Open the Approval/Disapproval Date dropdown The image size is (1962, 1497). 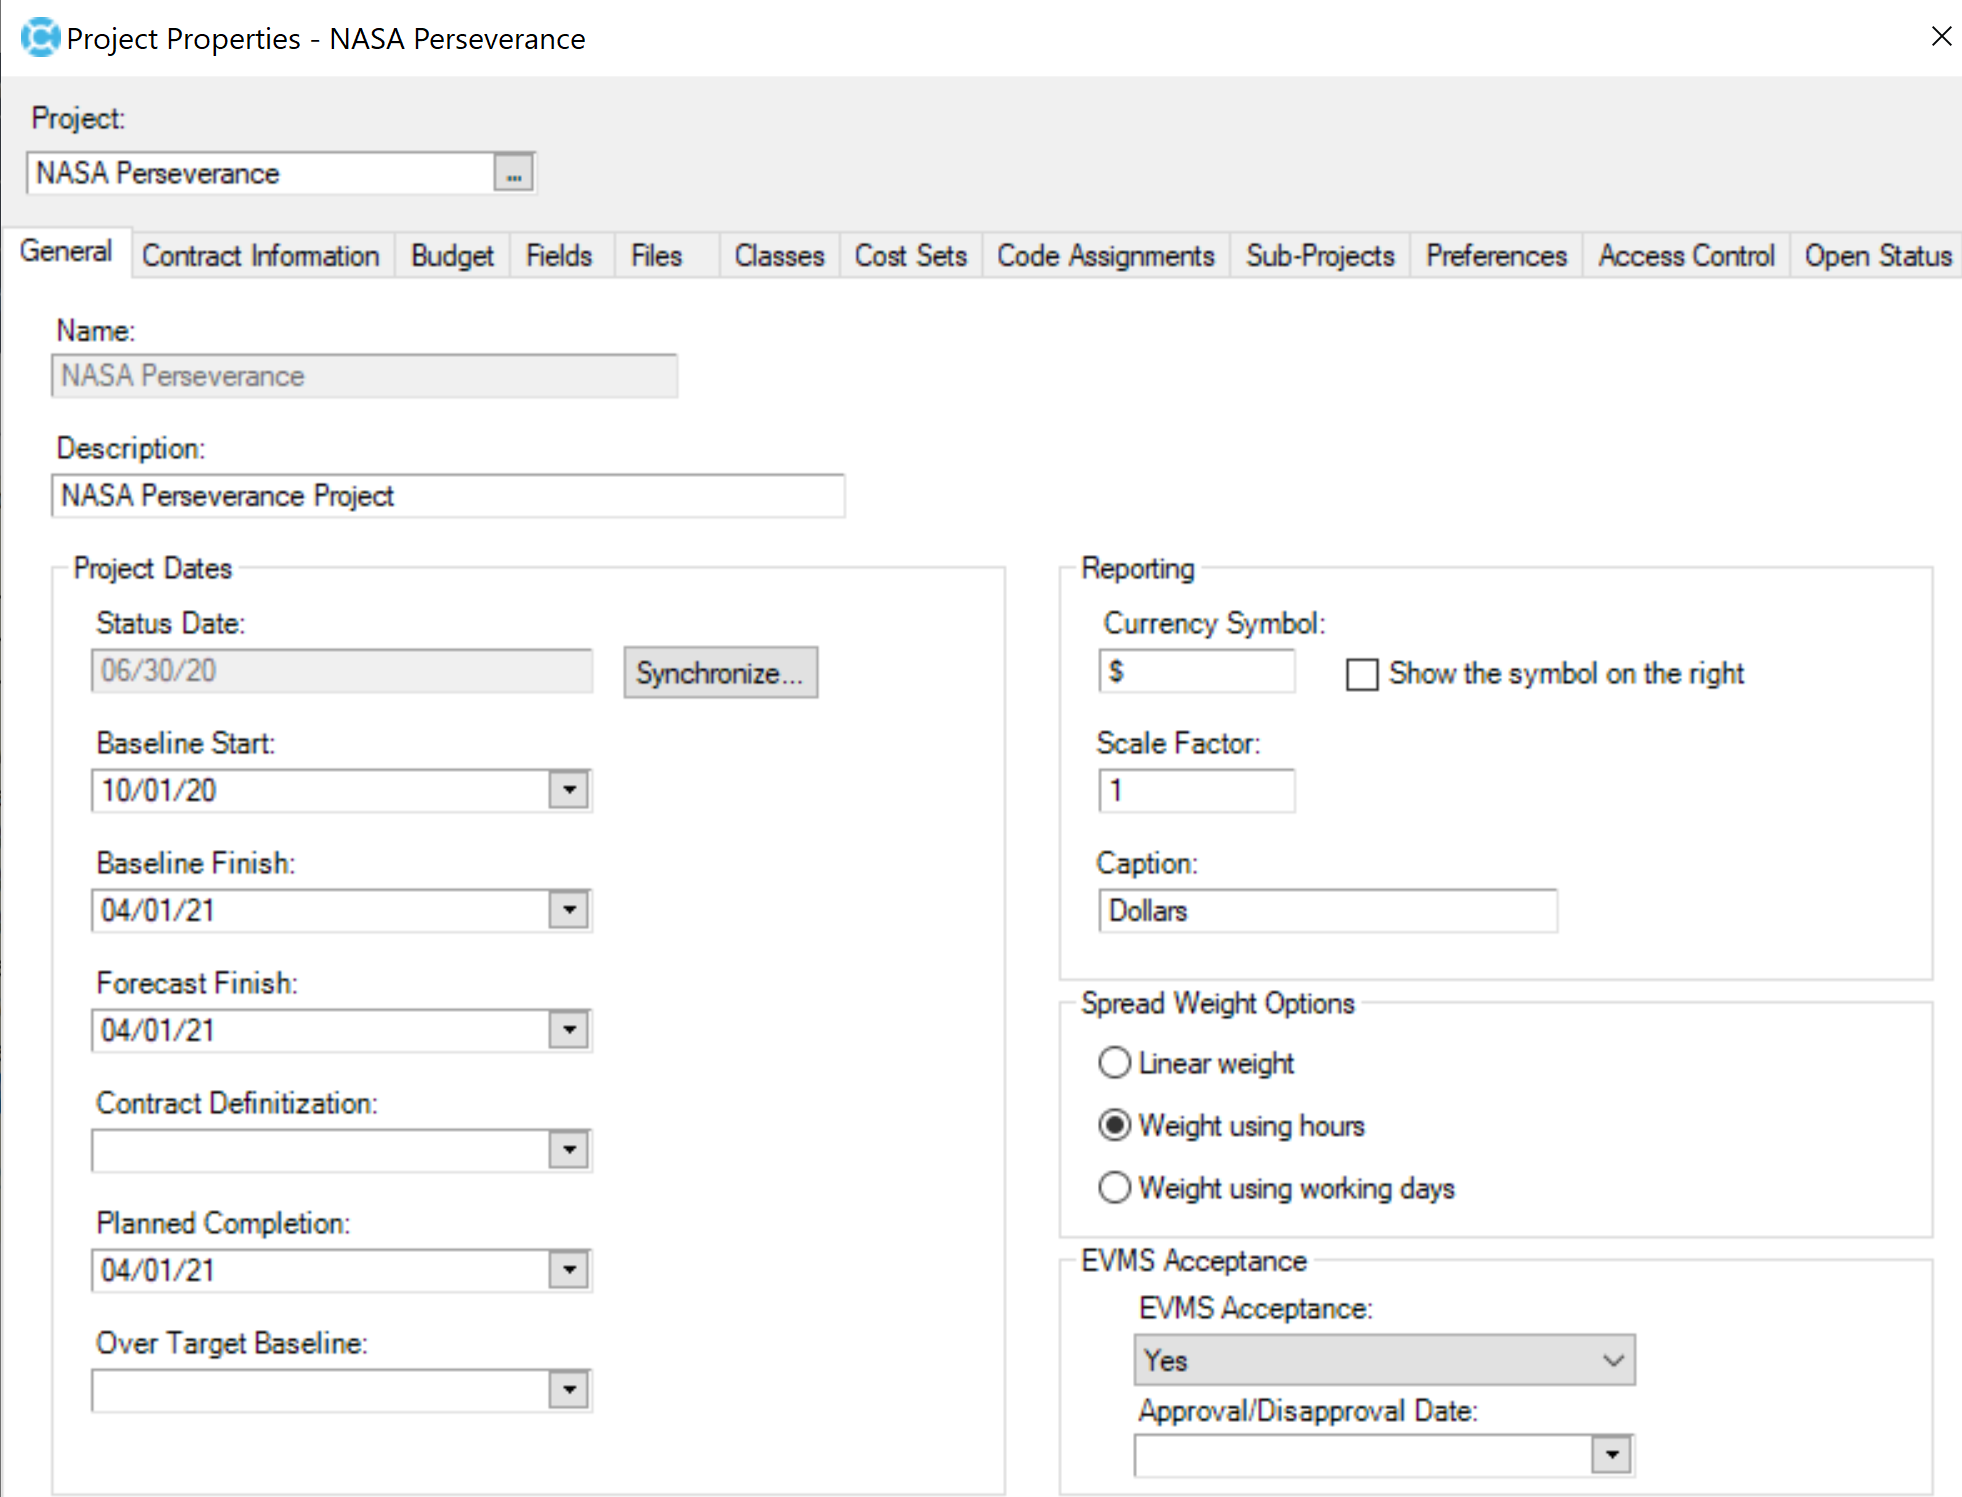tap(1611, 1455)
